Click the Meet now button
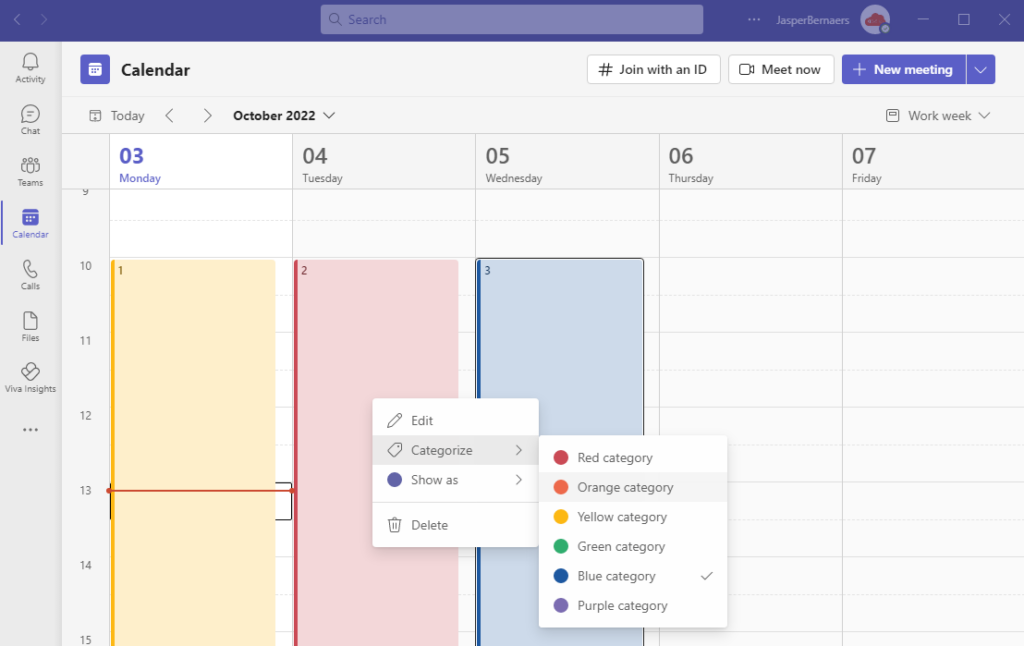Image resolution: width=1024 pixels, height=646 pixels. point(781,69)
